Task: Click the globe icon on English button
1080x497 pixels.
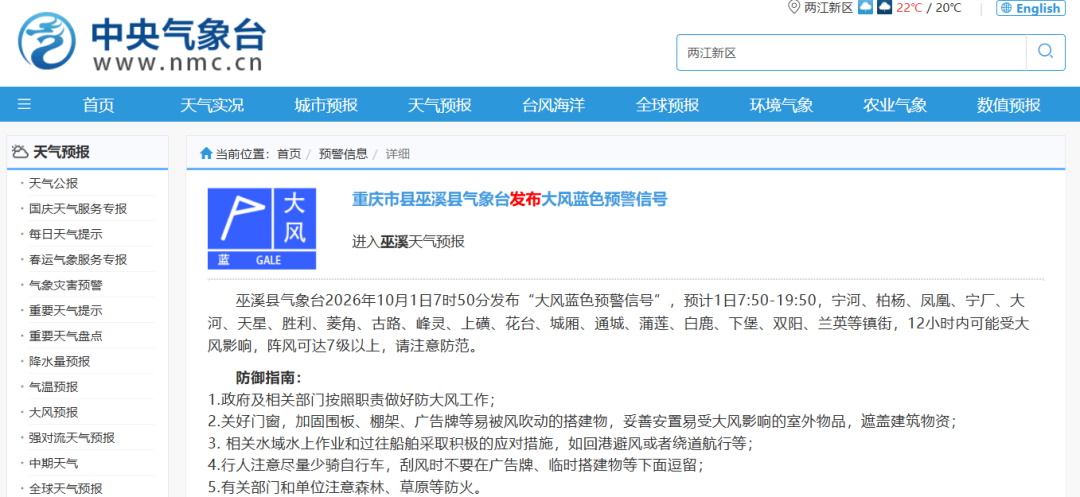Action: point(1006,8)
